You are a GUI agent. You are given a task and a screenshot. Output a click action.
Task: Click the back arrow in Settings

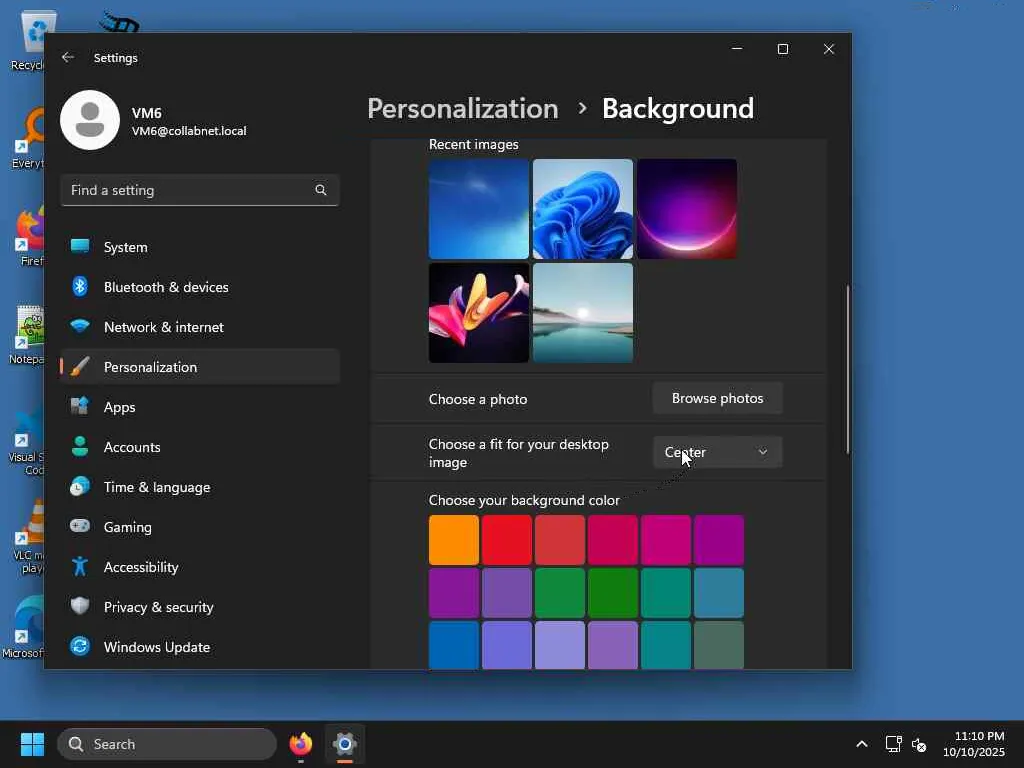[x=68, y=58]
